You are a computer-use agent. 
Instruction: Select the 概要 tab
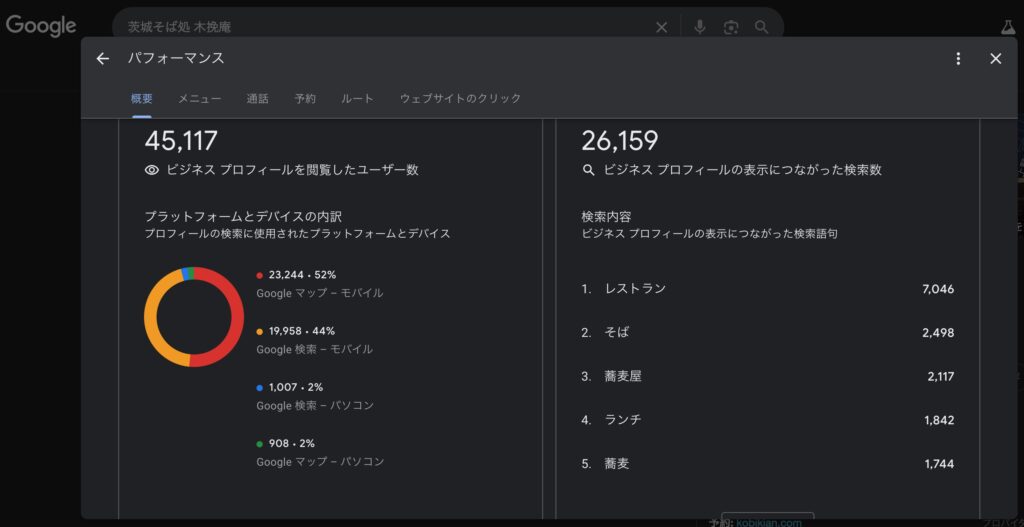142,99
